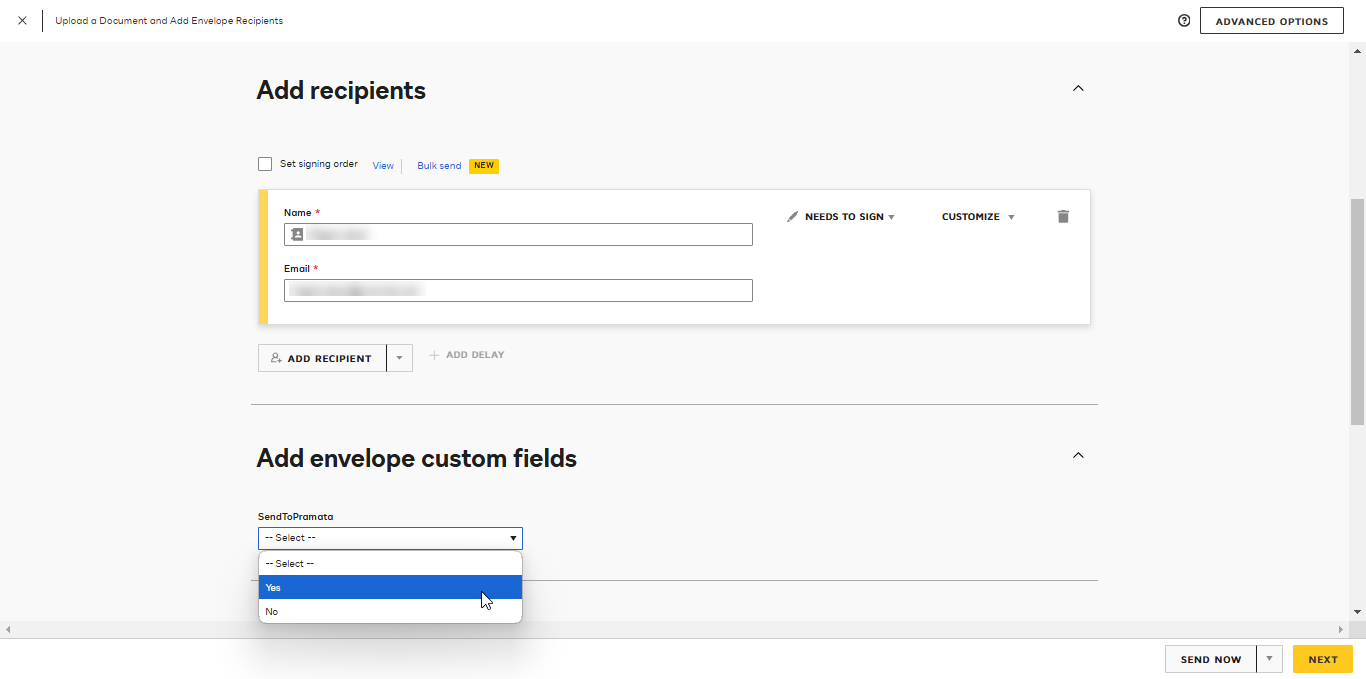
Task: Click the address book icon in Name field
Action: (x=297, y=234)
